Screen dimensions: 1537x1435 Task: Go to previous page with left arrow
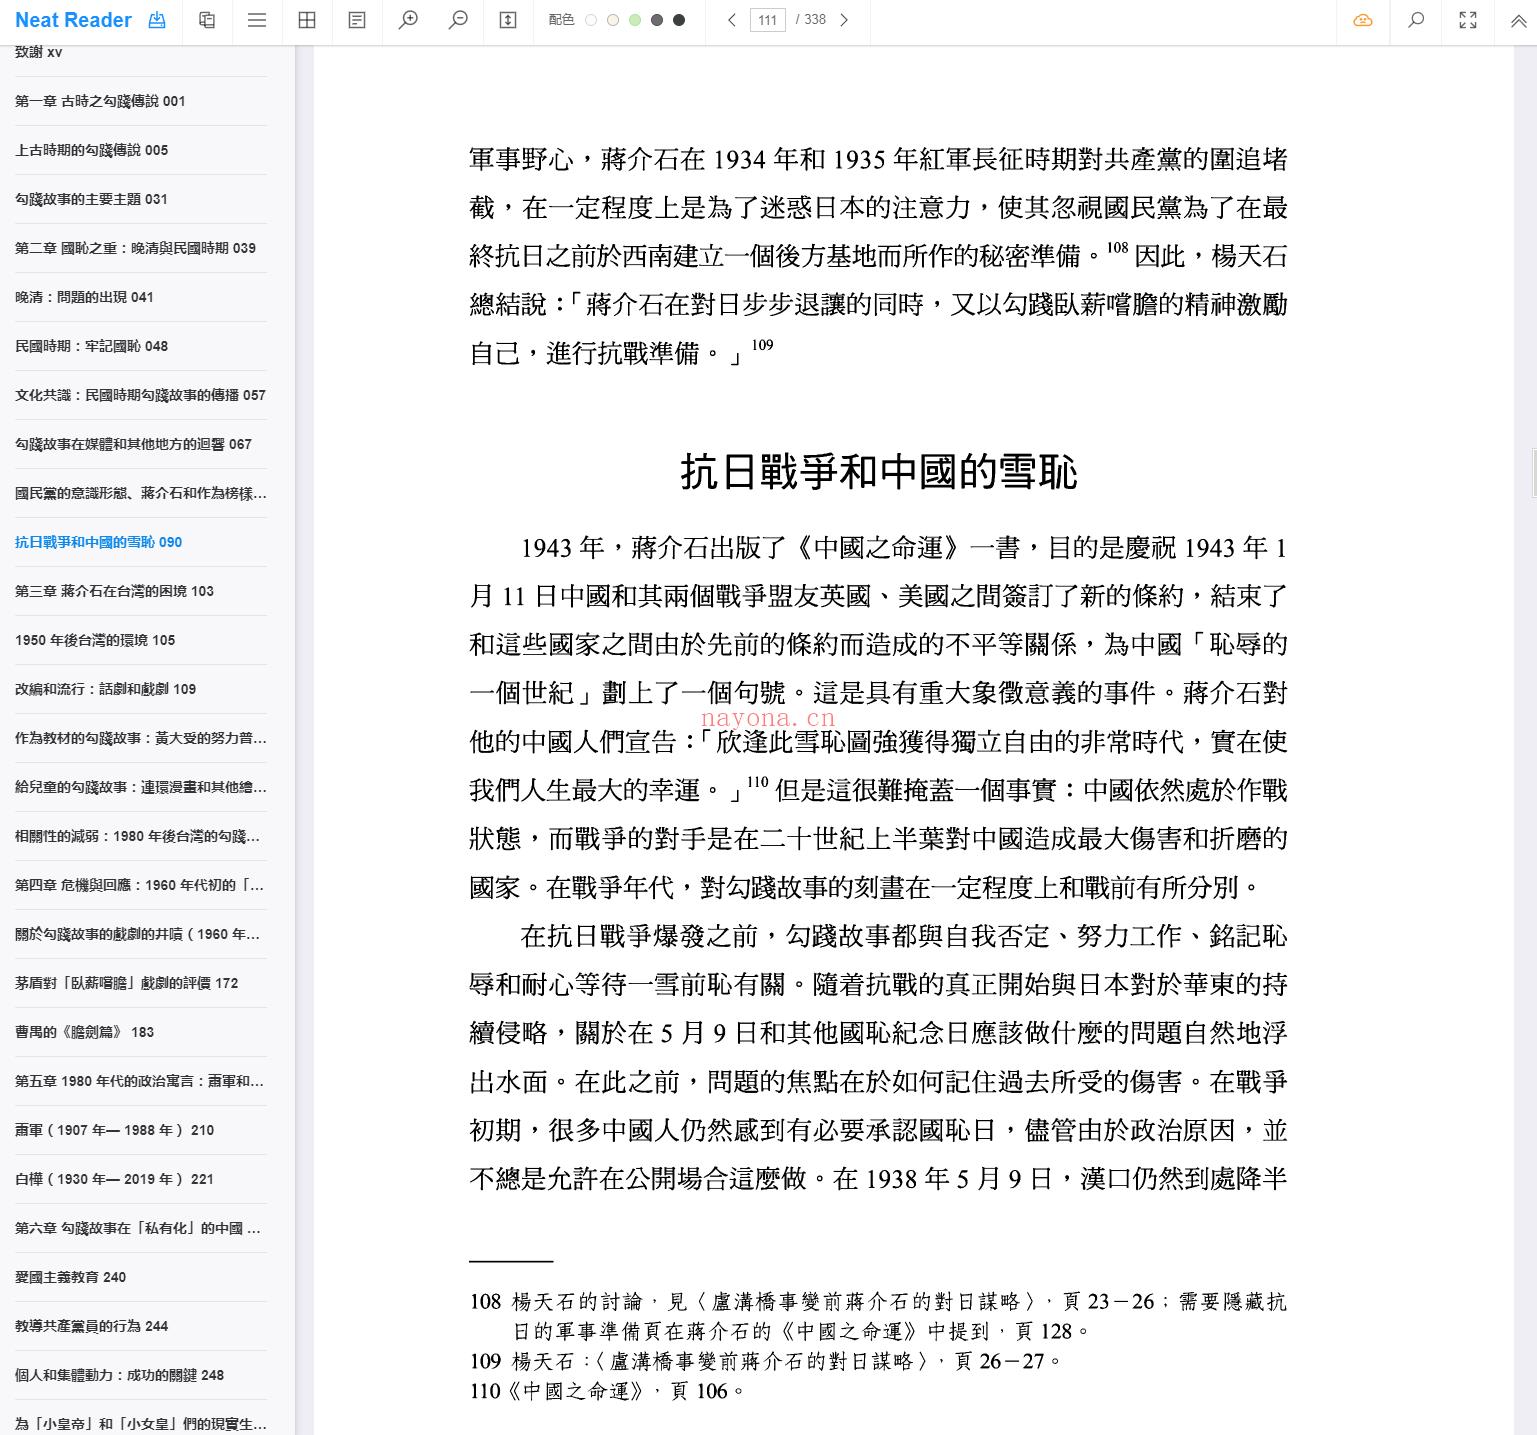[732, 20]
